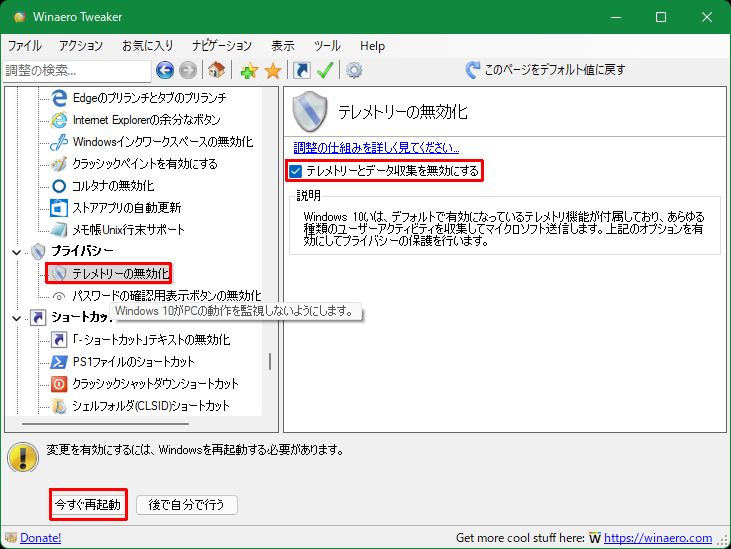This screenshot has height=549, width=731.
Task: Click the eye icon for password reveal item
Action: 59,296
